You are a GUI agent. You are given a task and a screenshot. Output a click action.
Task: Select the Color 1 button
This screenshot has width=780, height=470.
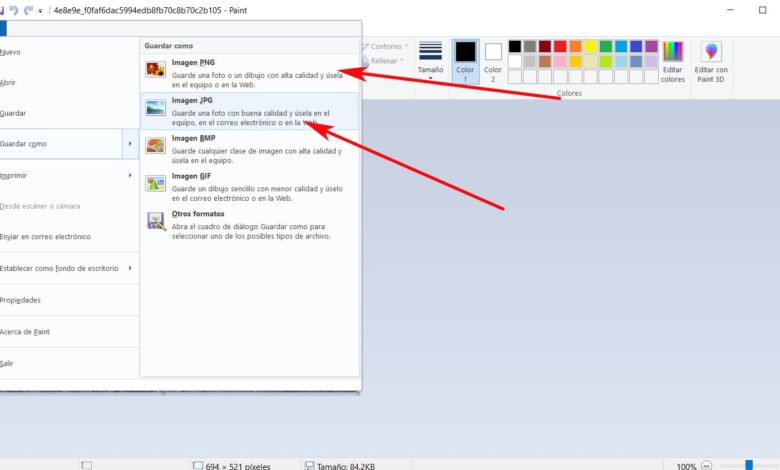click(465, 62)
